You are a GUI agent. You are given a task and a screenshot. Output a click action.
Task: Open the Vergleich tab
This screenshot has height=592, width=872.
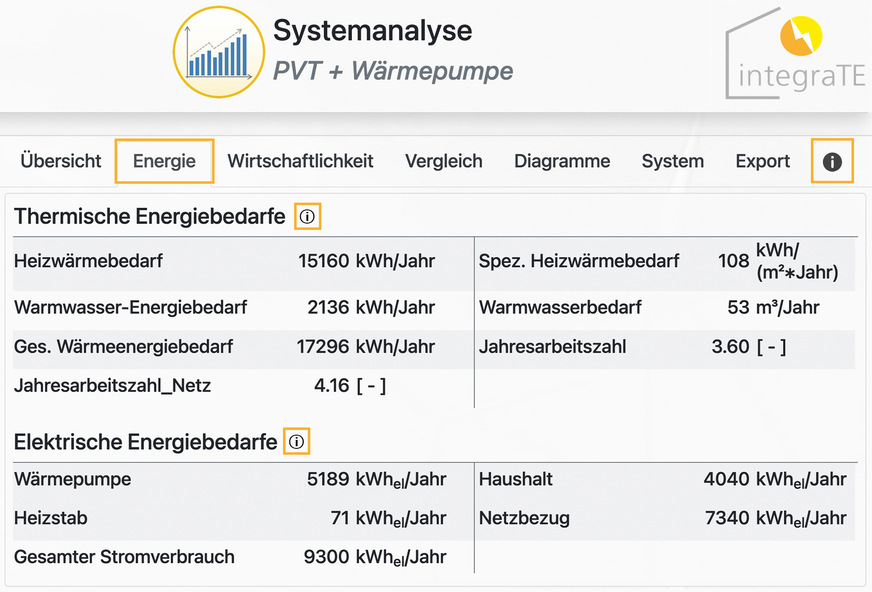tap(443, 161)
